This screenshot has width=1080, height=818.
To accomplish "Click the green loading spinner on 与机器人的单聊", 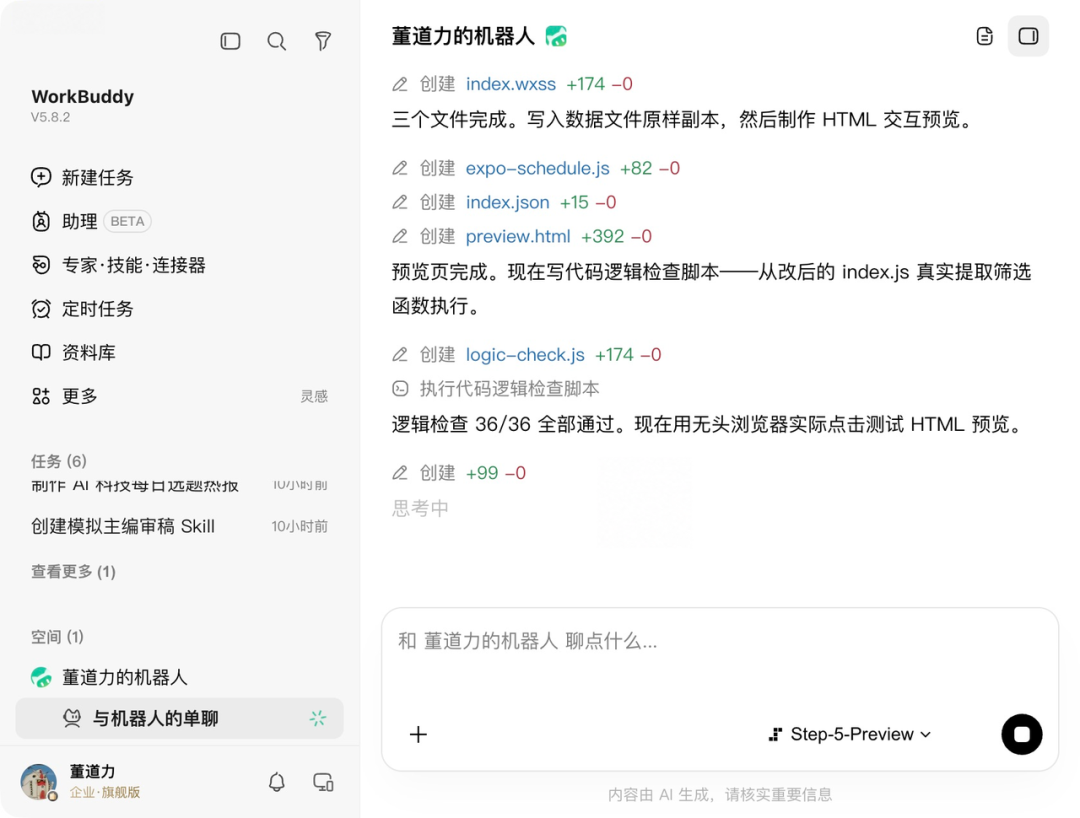I will [318, 718].
